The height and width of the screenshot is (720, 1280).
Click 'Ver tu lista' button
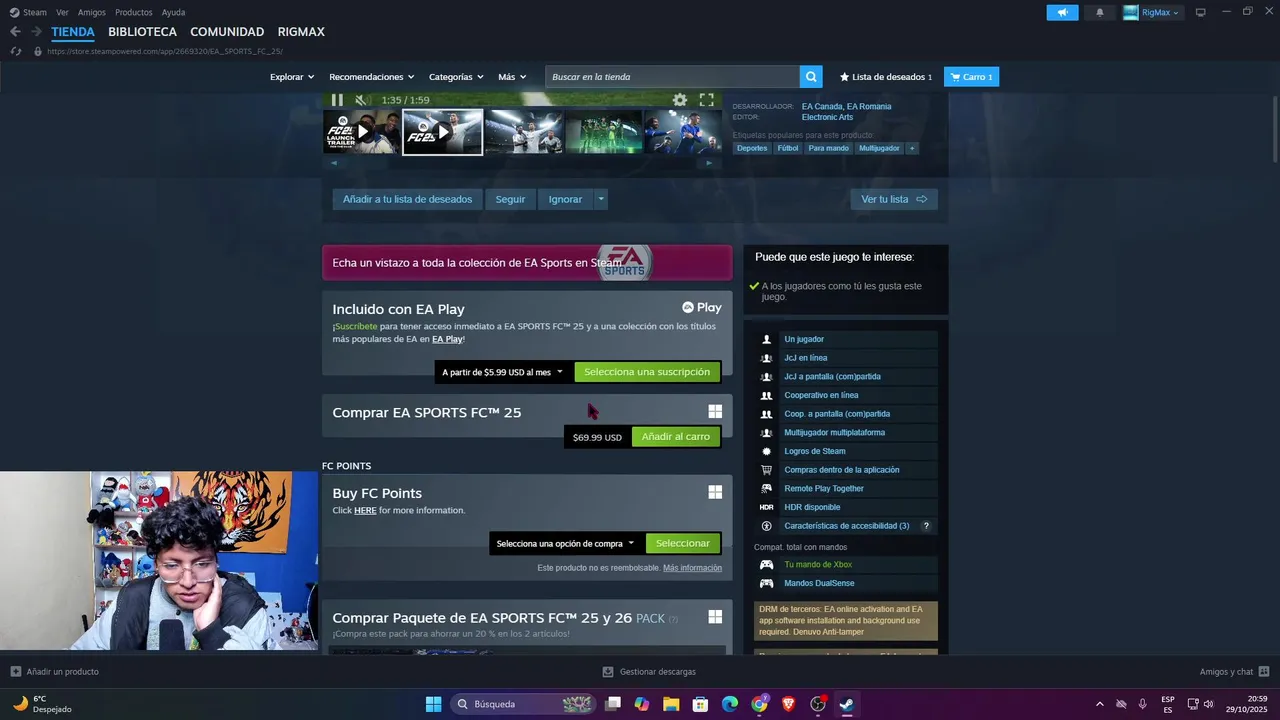tap(894, 199)
